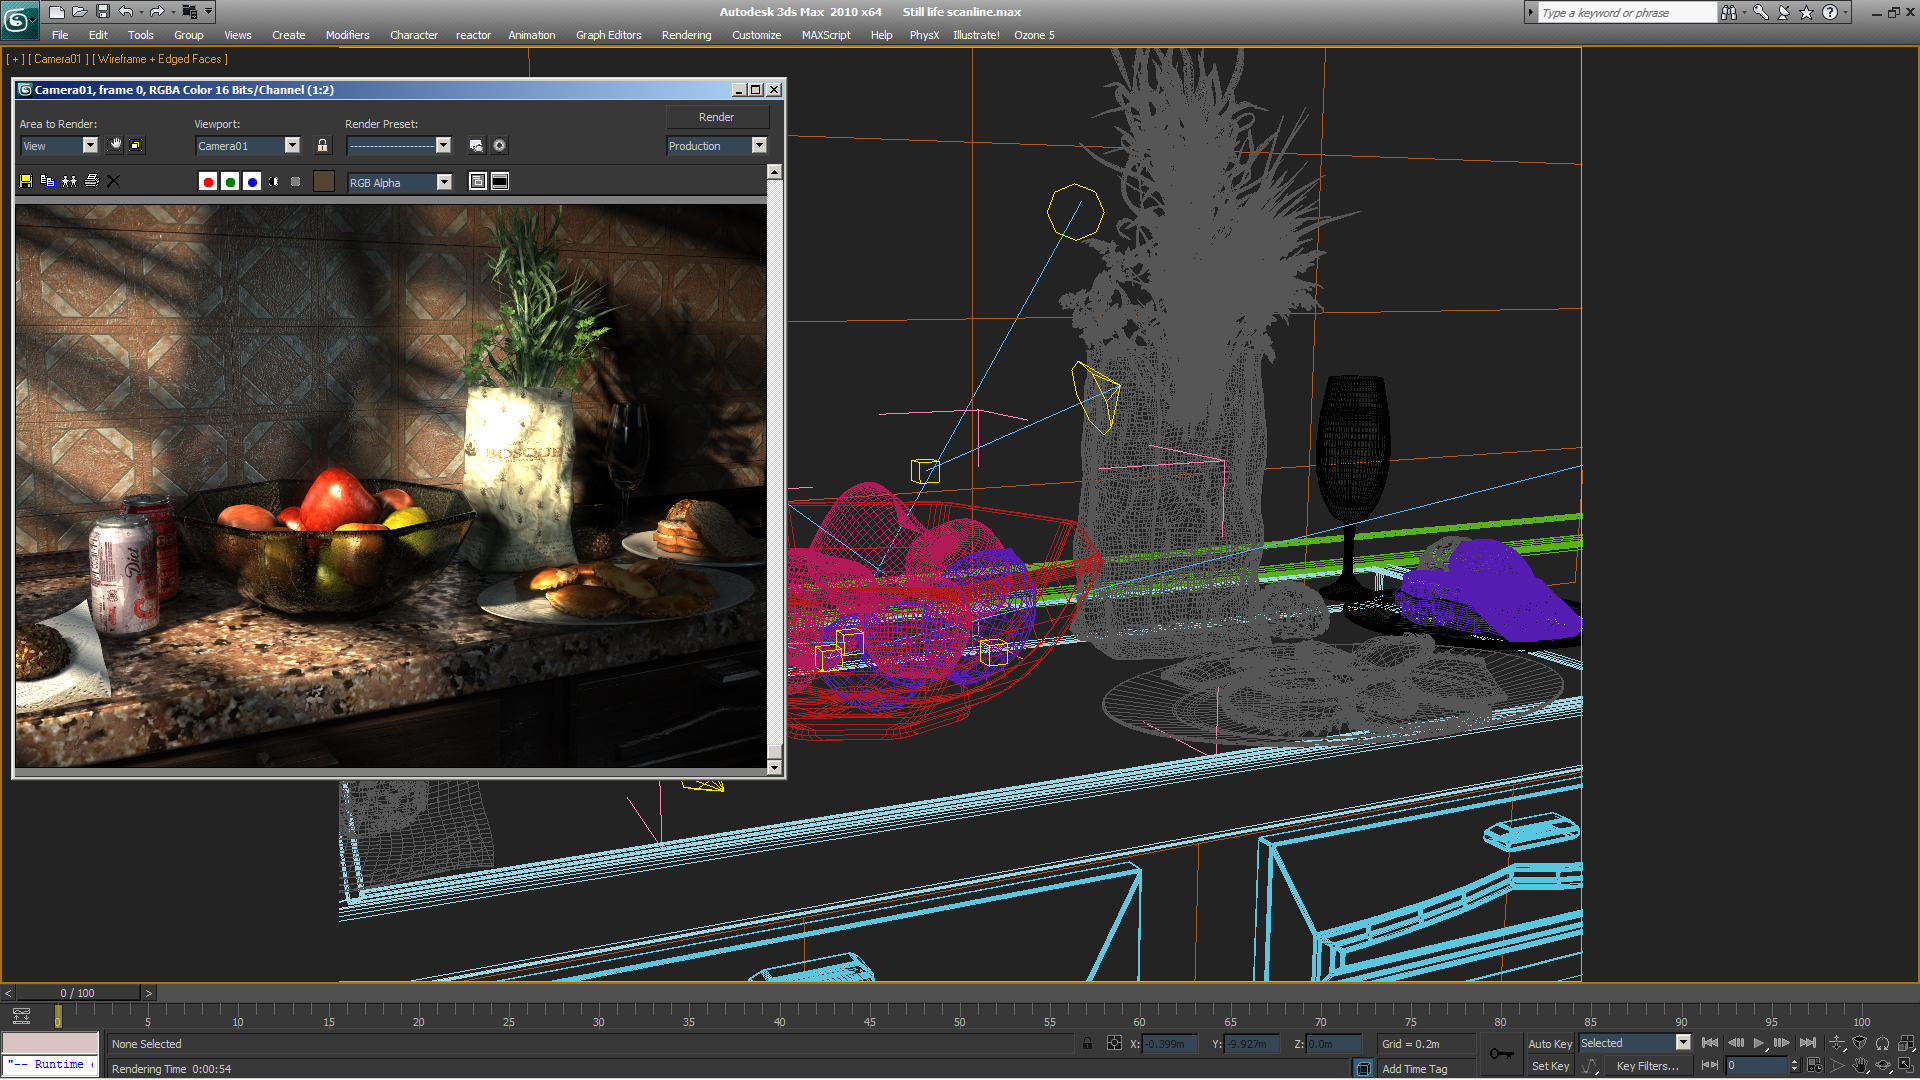Viewport: 1920px width, 1080px height.
Task: Click the Key Filters button
Action: click(1647, 1066)
